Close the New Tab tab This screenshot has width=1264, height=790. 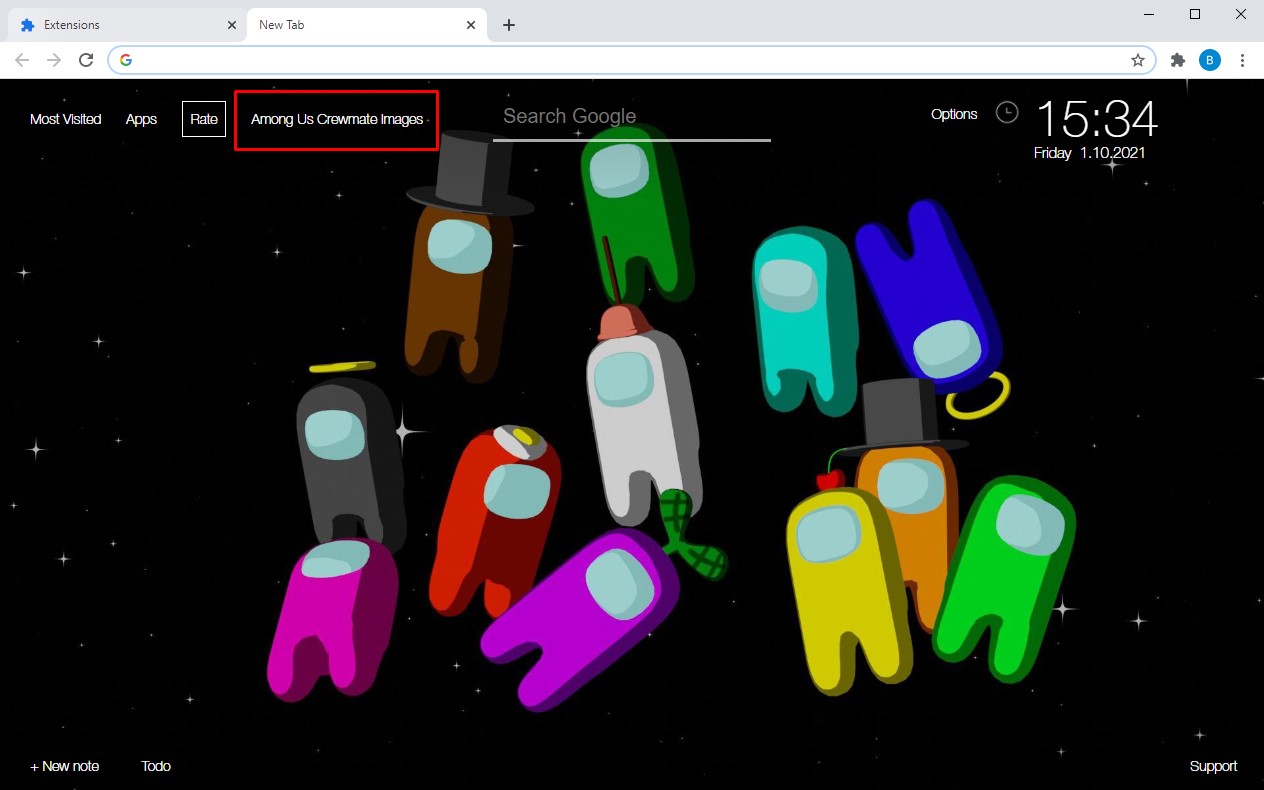(473, 25)
